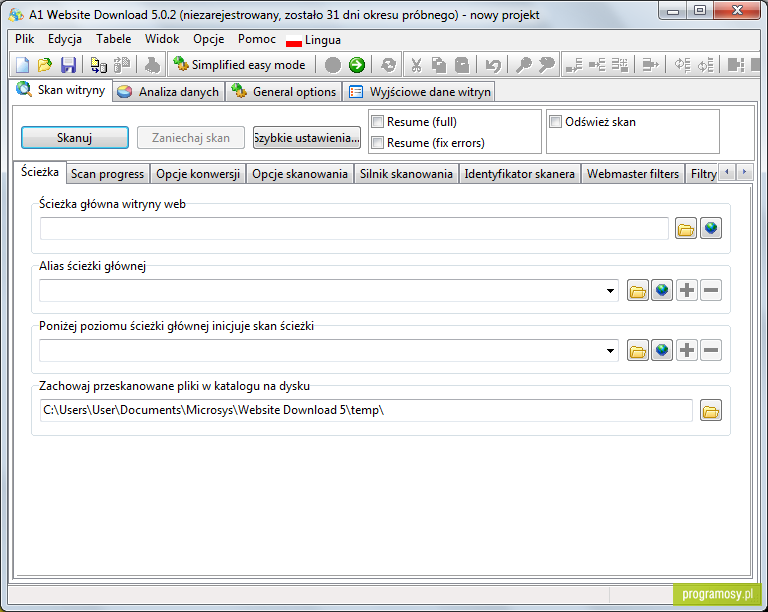Click the Undo arrow icon

pos(493,65)
